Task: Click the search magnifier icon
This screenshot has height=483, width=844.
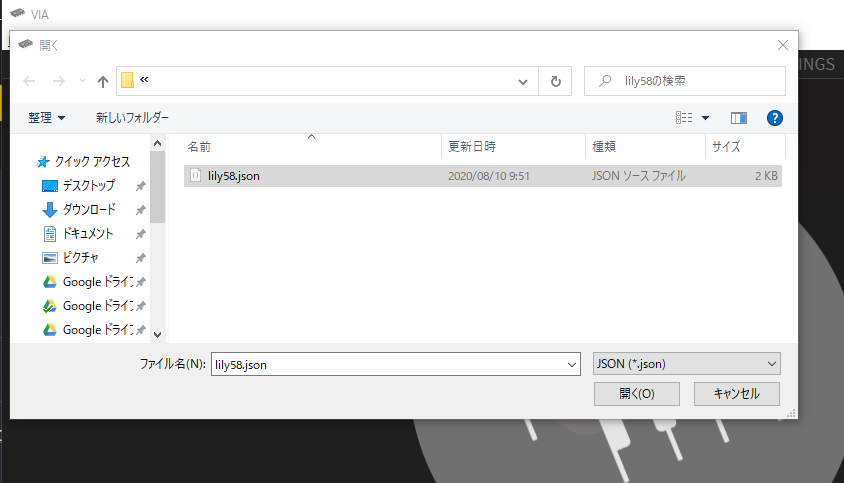Action: coord(605,81)
